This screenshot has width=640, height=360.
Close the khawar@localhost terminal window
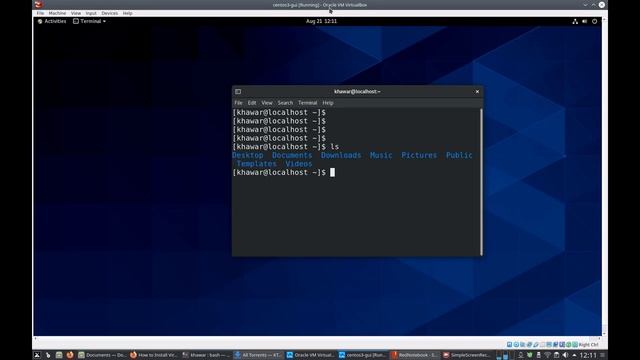point(477,91)
